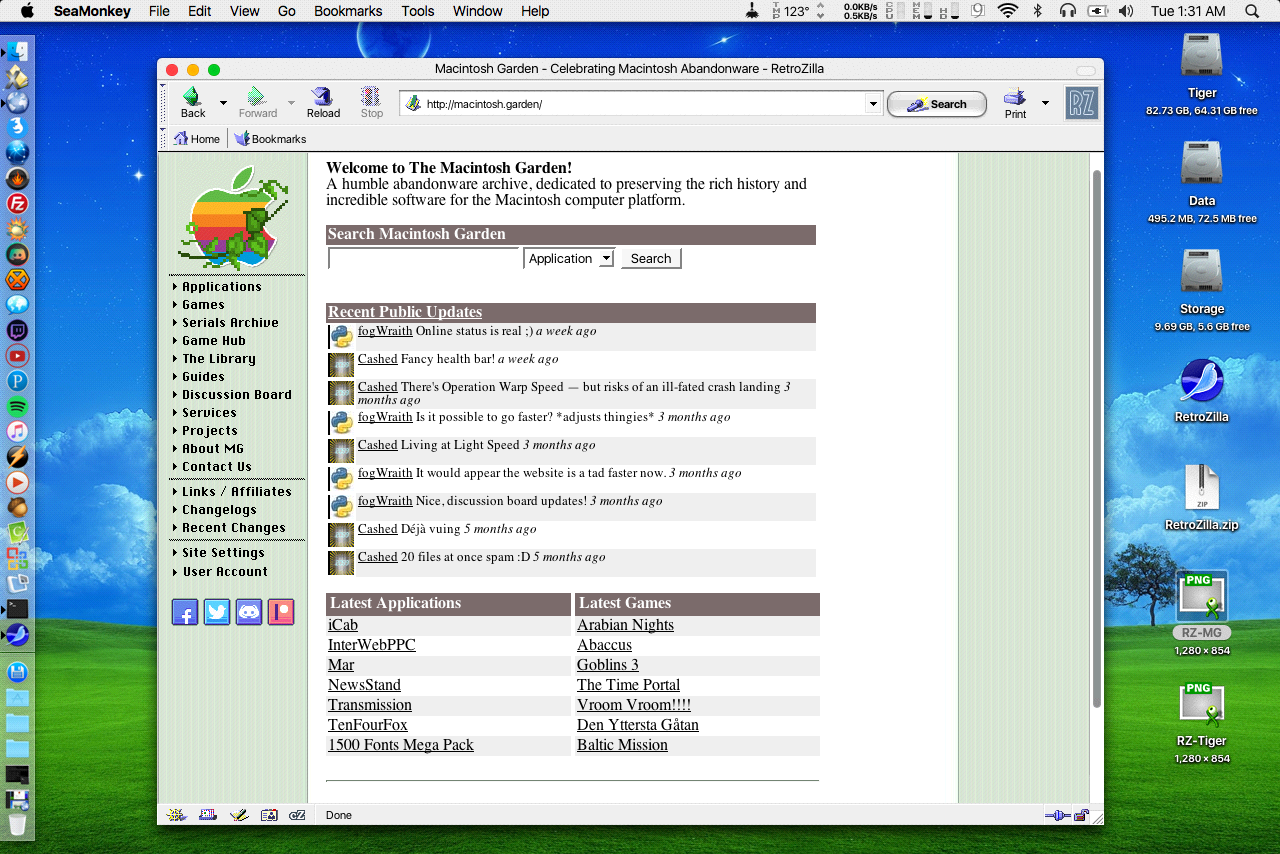Click the Finder icon in the Dock
The height and width of the screenshot is (854, 1280).
click(17, 51)
